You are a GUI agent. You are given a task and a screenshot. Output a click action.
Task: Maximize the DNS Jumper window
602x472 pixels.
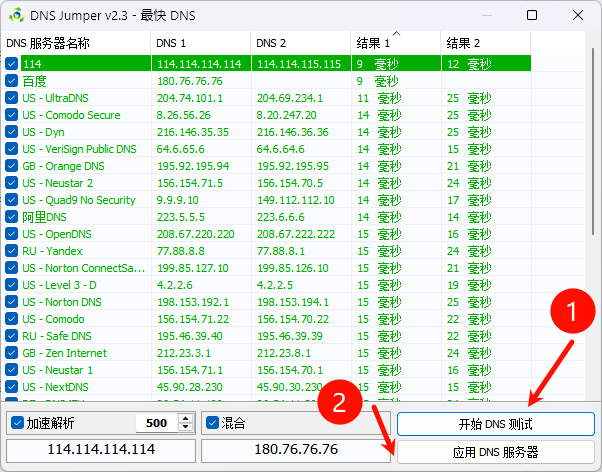tap(532, 15)
